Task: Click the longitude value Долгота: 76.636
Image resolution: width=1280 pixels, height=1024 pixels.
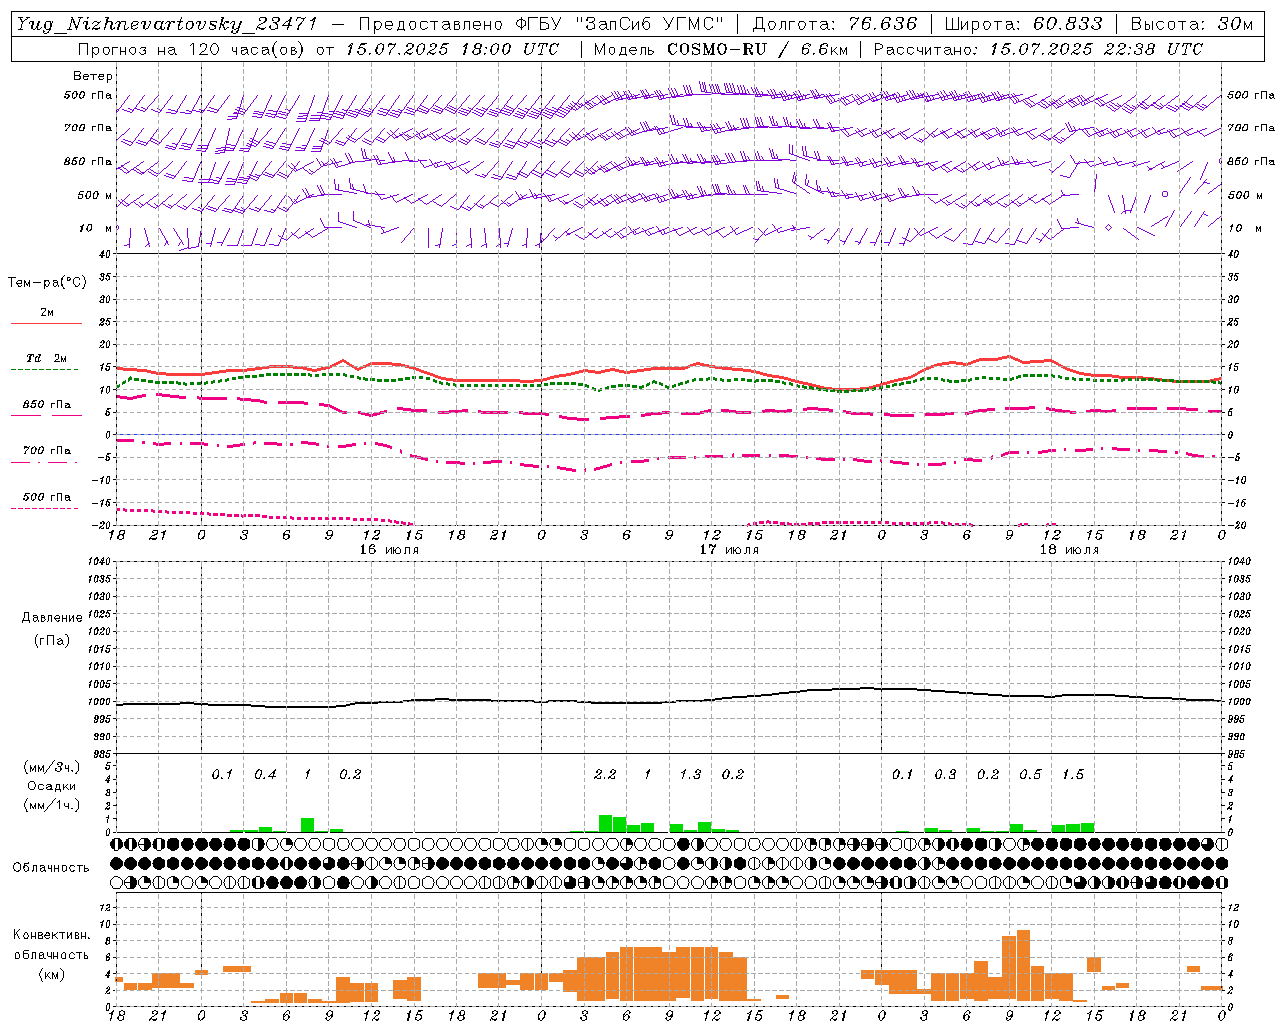Action: pyautogui.click(x=835, y=24)
